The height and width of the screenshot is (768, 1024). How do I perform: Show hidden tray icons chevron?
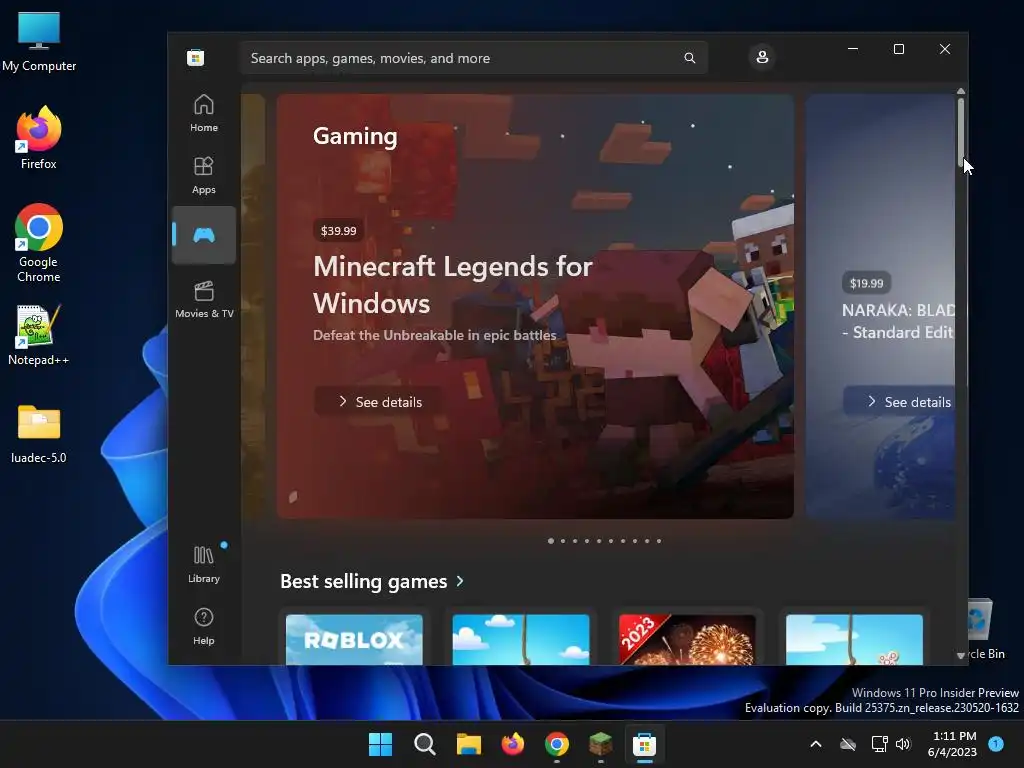pos(816,744)
